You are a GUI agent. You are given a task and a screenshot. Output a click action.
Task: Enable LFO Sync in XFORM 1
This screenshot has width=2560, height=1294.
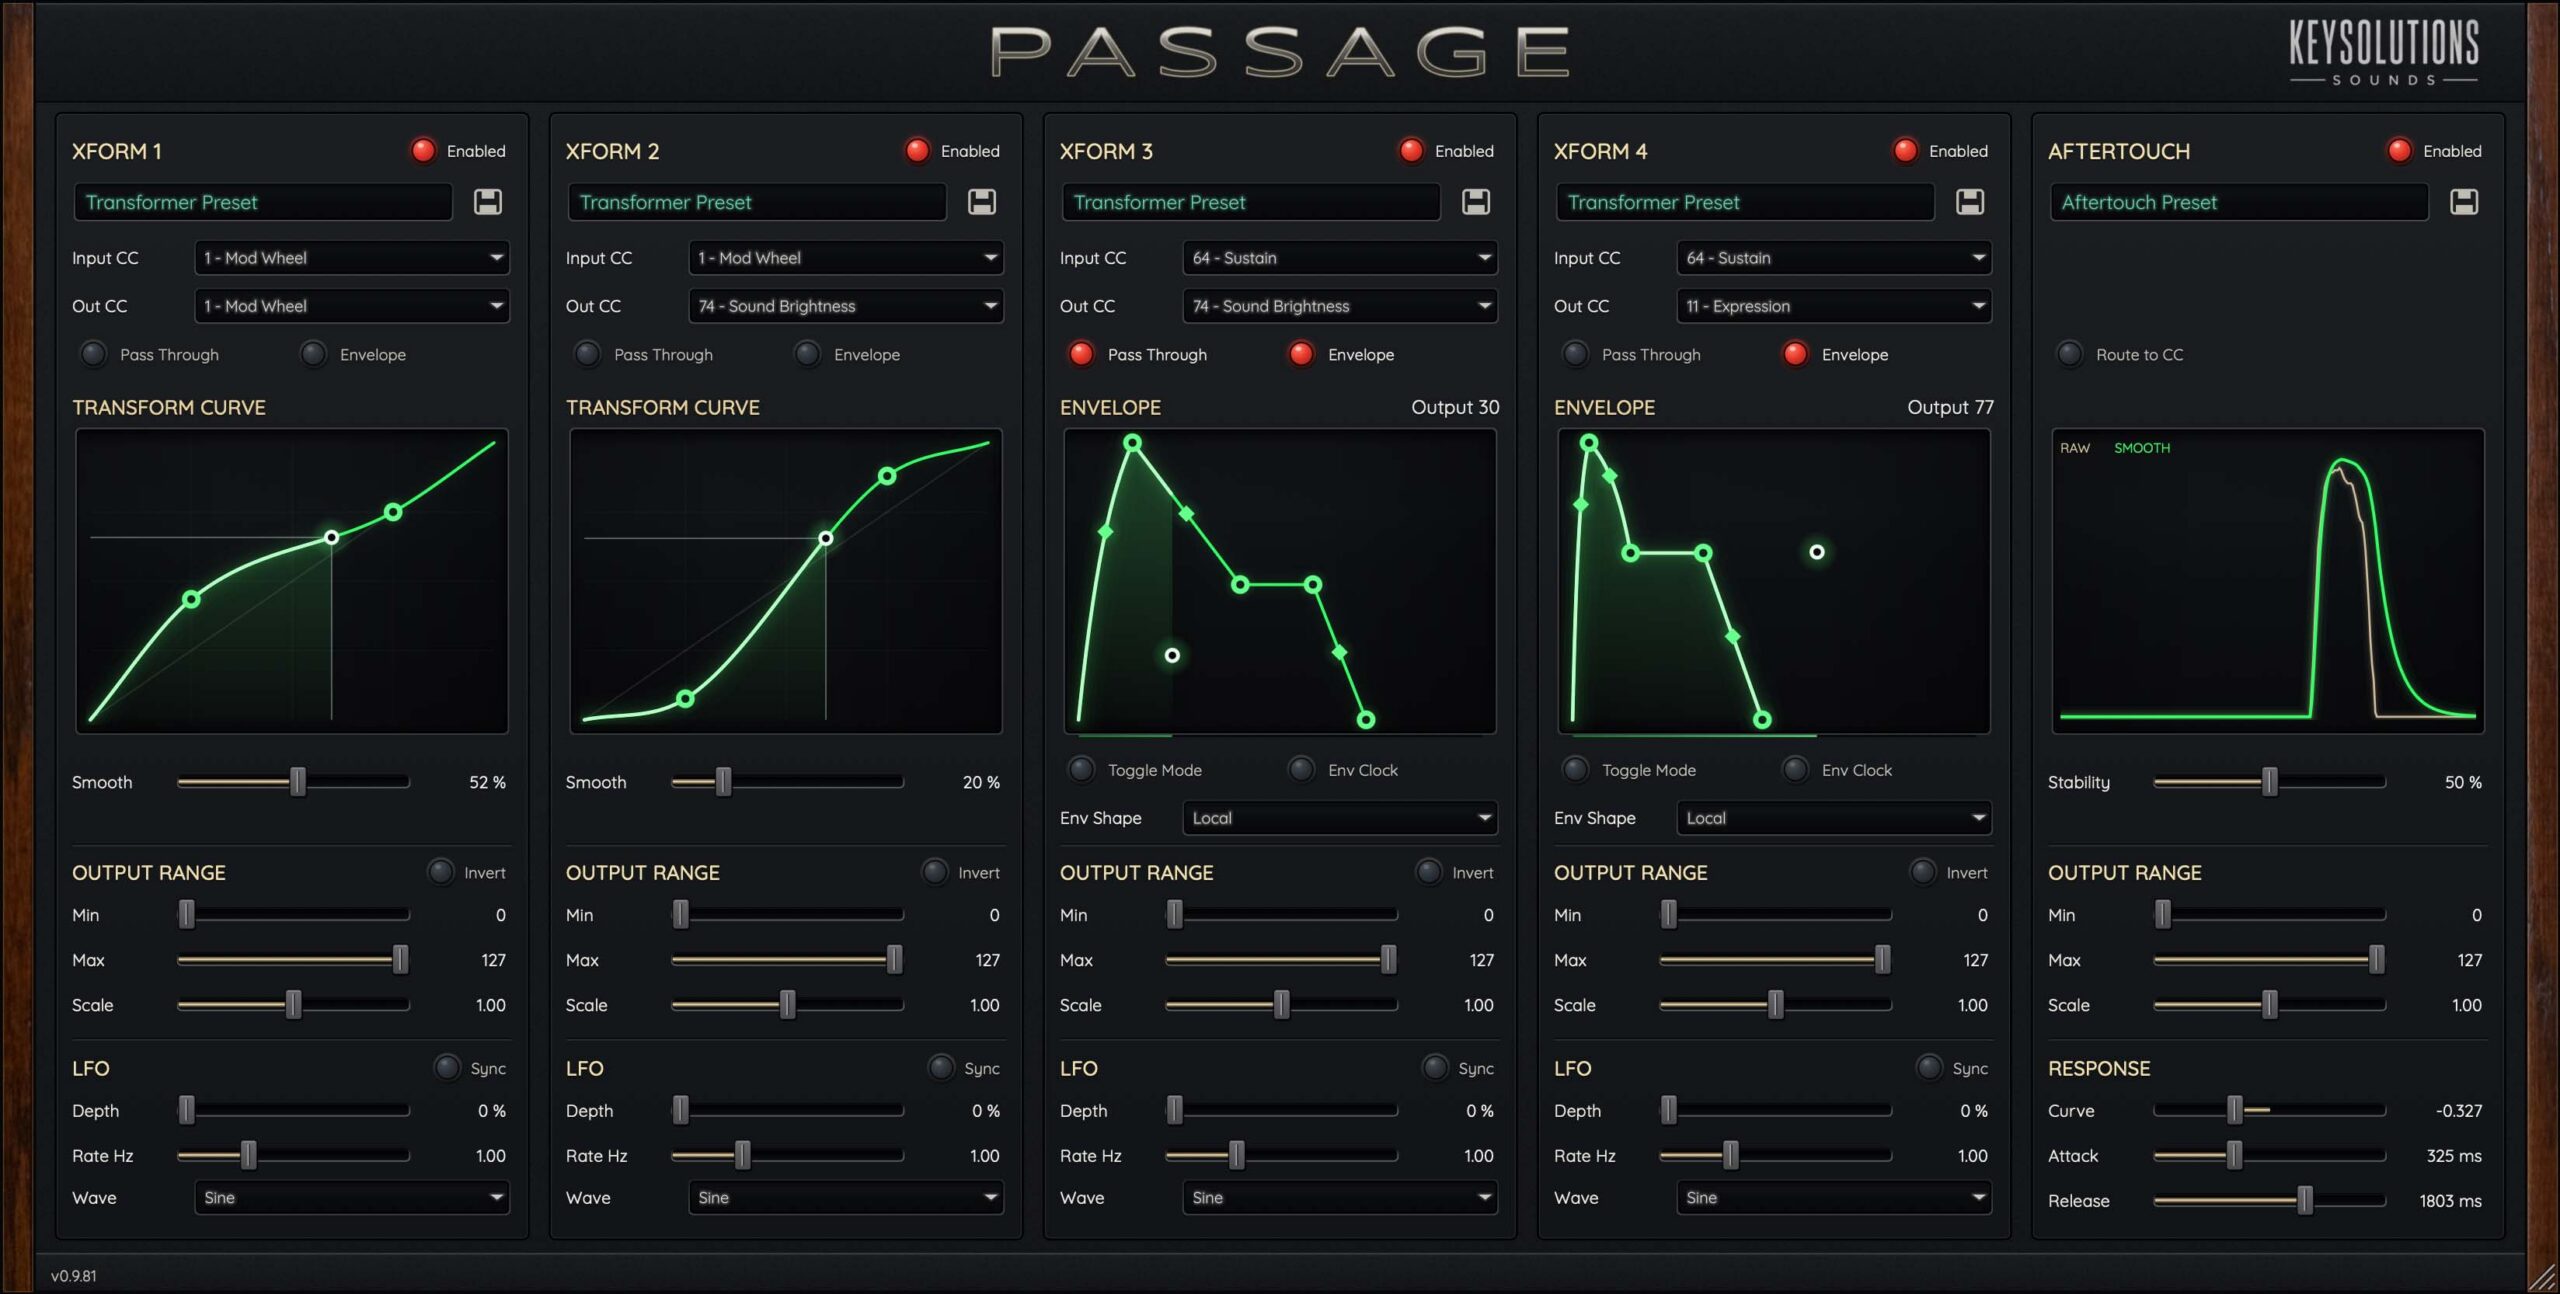(x=447, y=1068)
